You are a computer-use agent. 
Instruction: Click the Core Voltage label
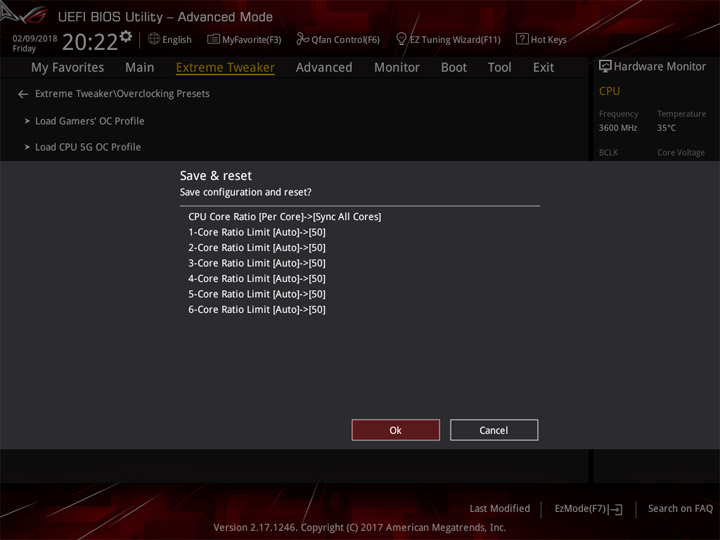tap(681, 152)
